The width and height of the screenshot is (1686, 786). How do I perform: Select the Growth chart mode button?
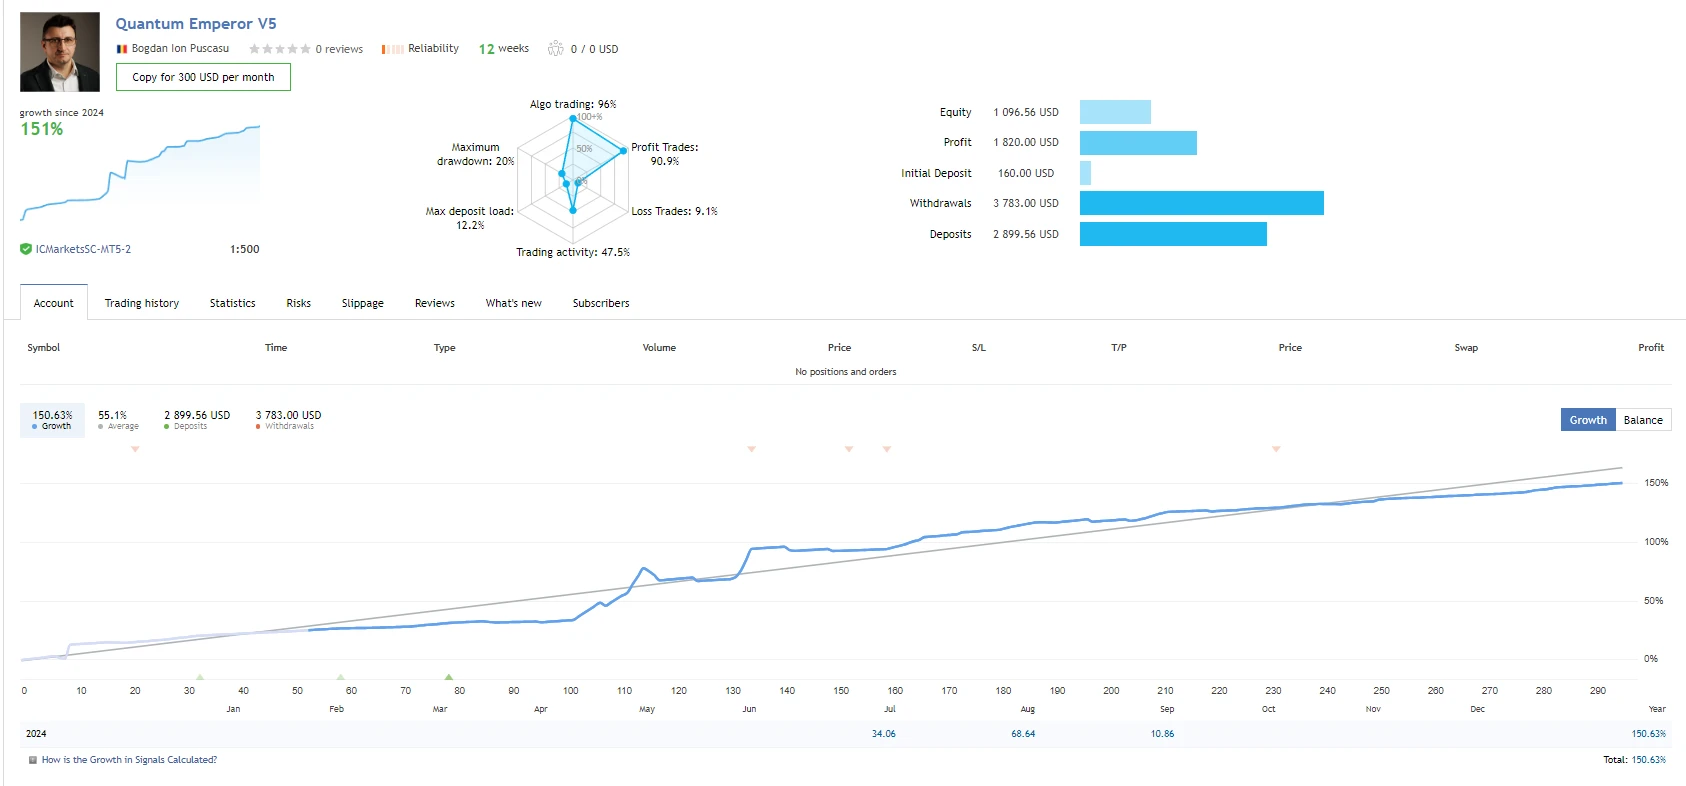click(1587, 420)
